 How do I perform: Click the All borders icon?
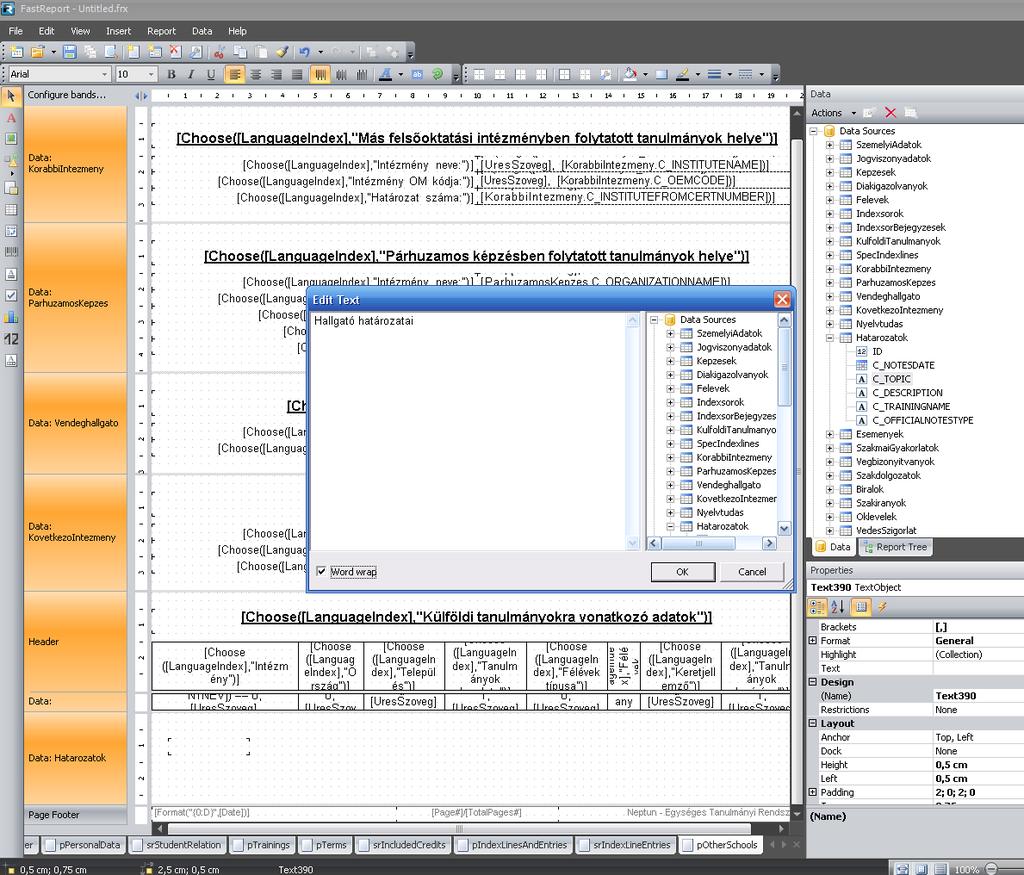point(564,74)
